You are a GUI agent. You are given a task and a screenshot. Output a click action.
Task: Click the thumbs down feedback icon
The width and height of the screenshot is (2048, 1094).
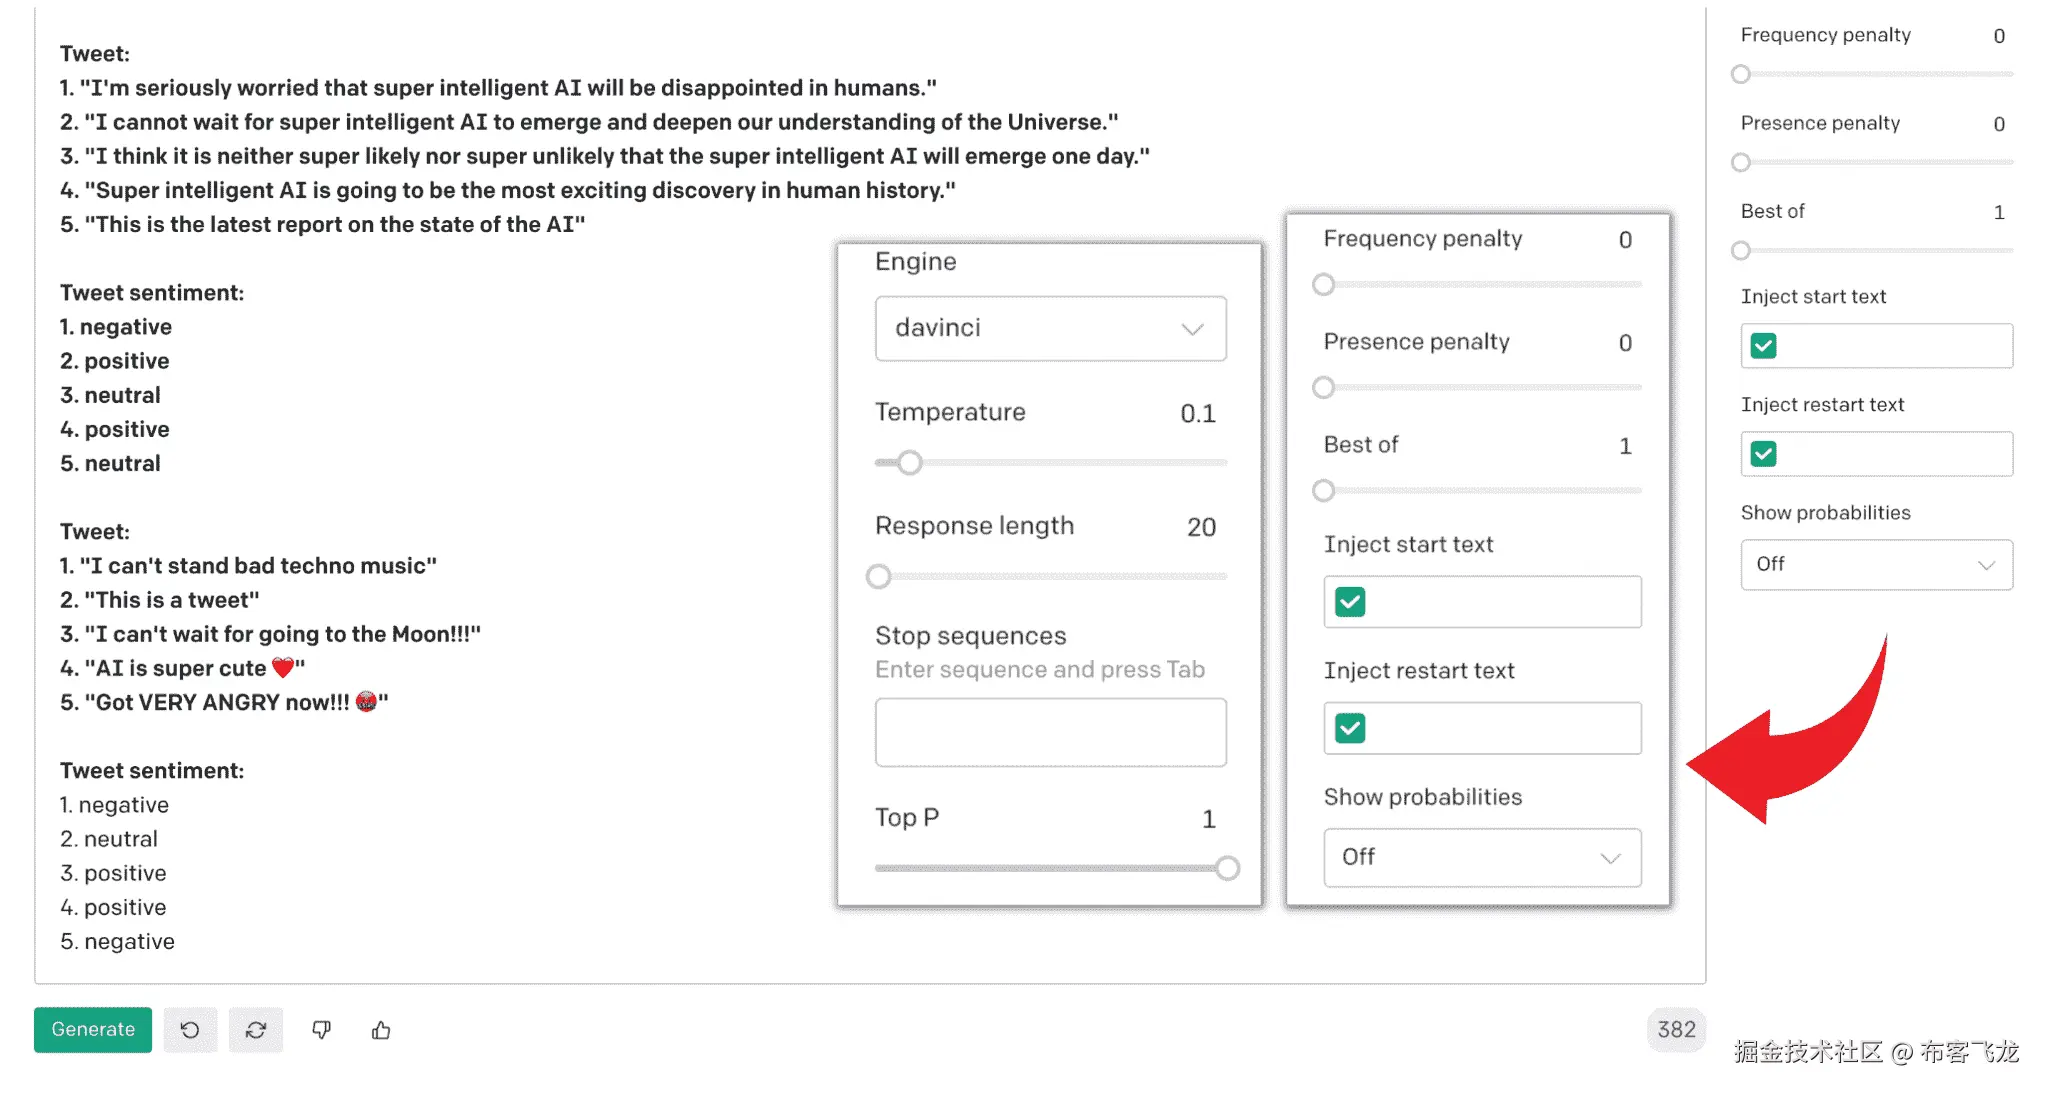(321, 1030)
